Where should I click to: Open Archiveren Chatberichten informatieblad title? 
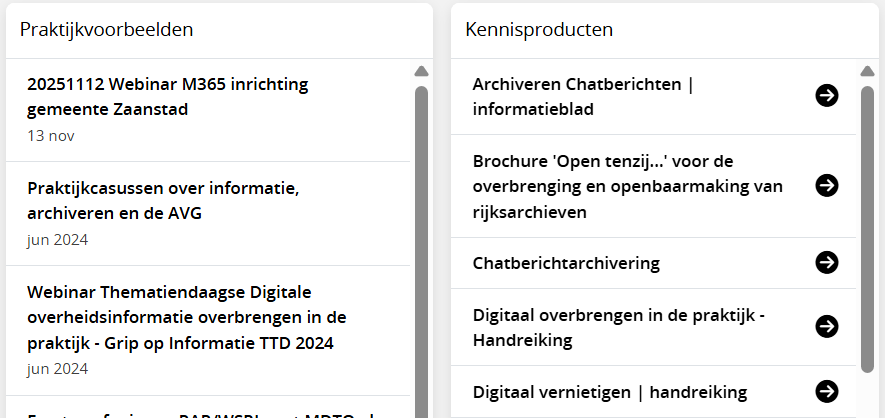[x=583, y=96]
